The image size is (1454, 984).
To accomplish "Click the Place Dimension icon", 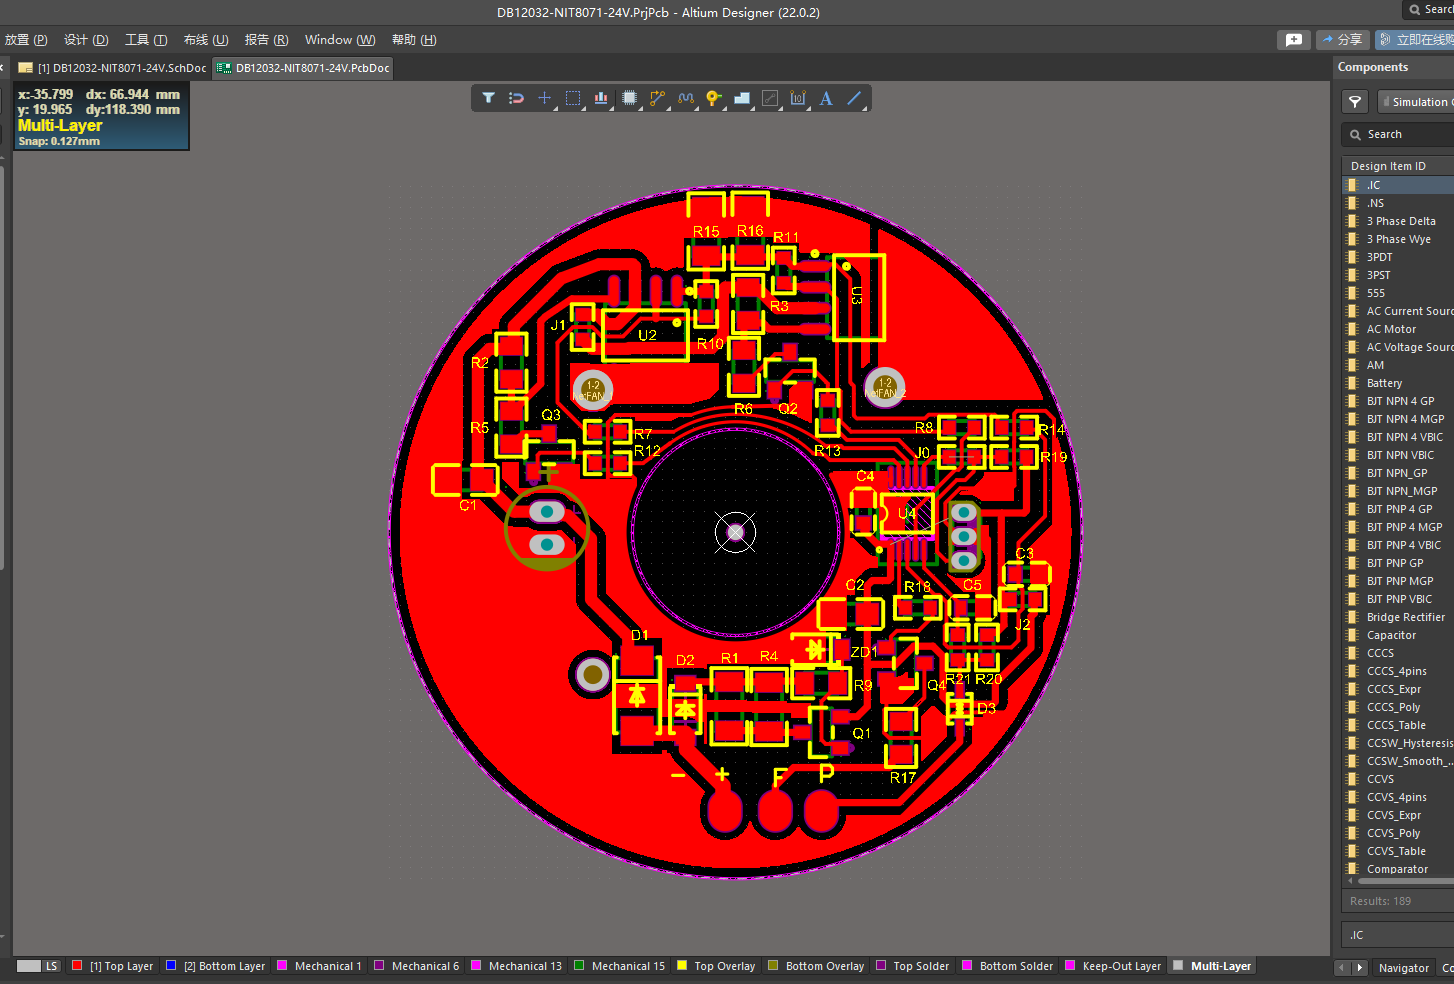I will pos(798,98).
